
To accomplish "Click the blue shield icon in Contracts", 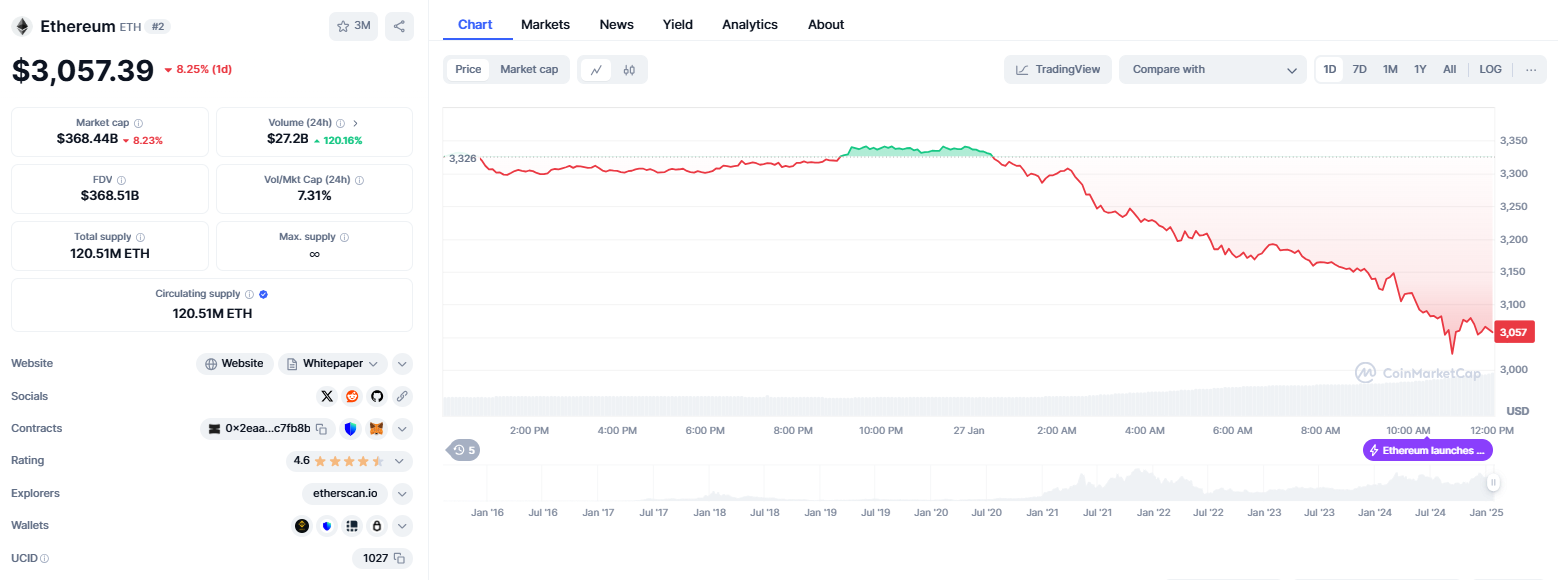I will pyautogui.click(x=350, y=428).
